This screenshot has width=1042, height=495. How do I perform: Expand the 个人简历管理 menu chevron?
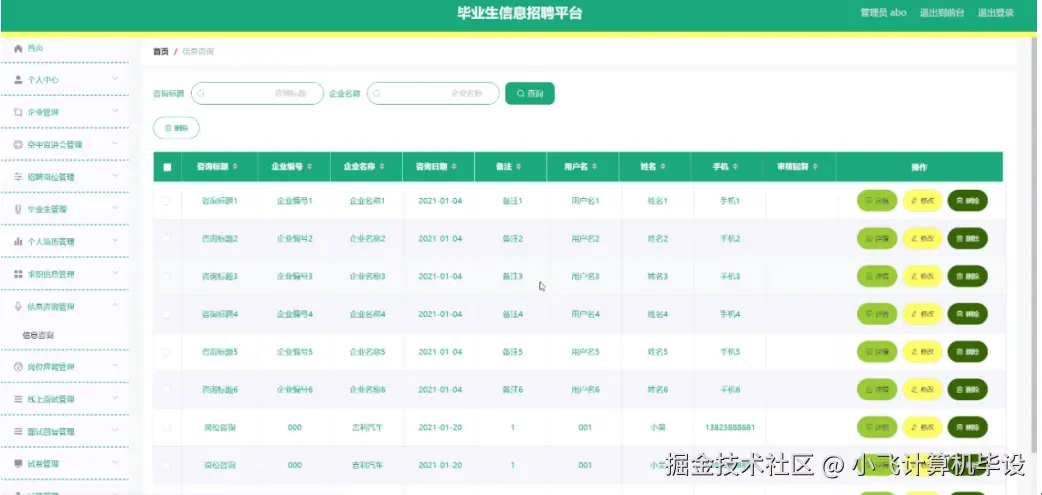point(115,241)
